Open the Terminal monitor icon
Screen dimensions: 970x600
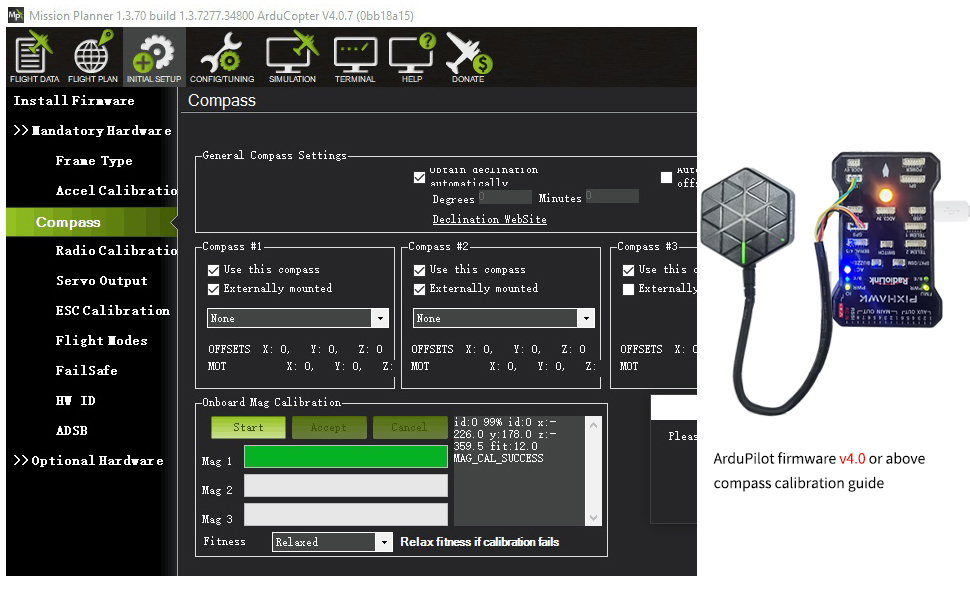tap(355, 57)
